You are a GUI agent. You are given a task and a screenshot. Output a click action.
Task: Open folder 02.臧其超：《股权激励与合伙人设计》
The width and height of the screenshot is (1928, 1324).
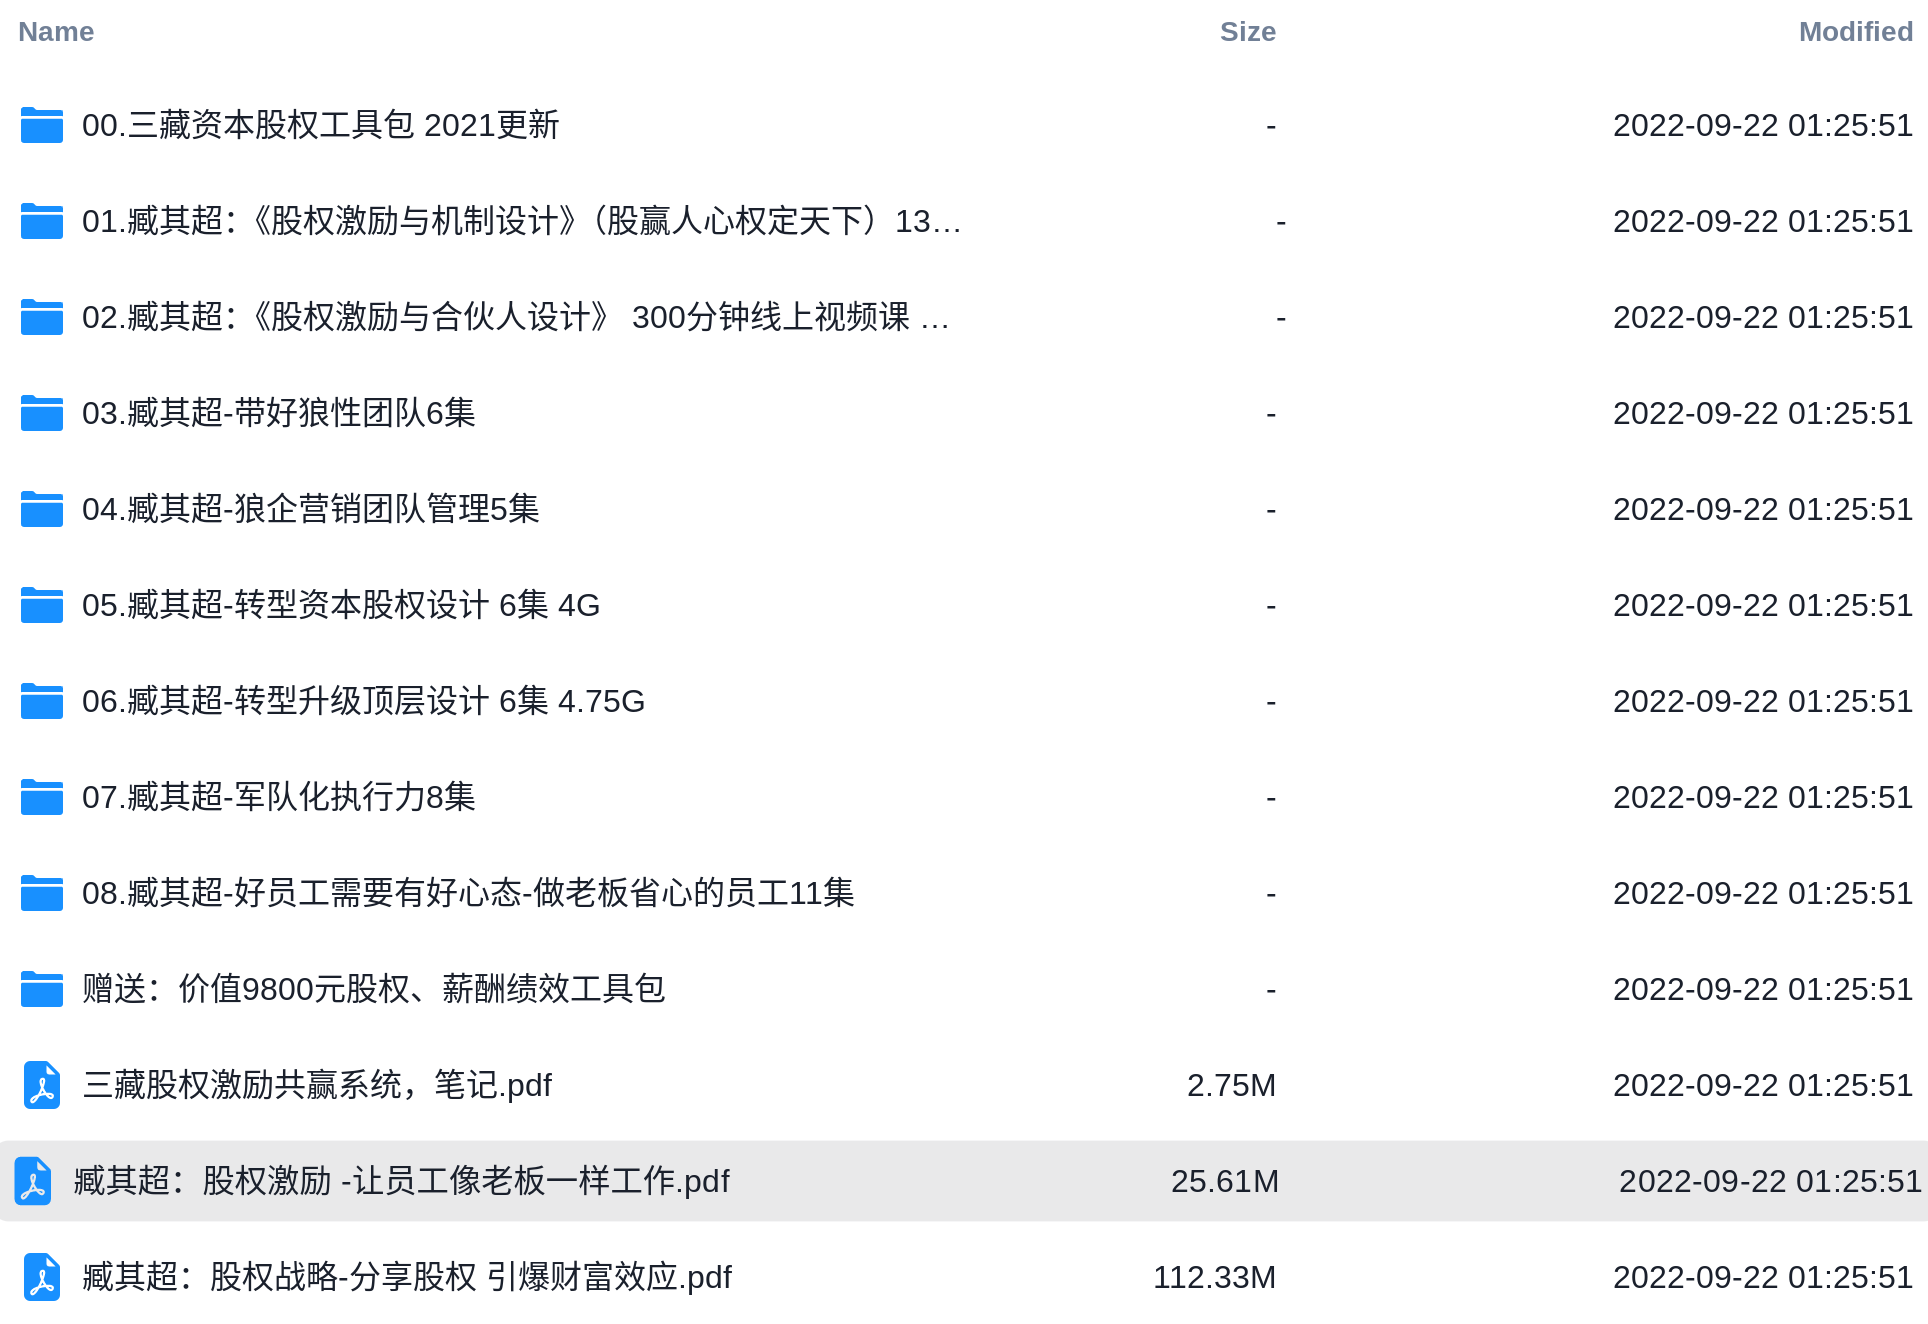point(515,317)
